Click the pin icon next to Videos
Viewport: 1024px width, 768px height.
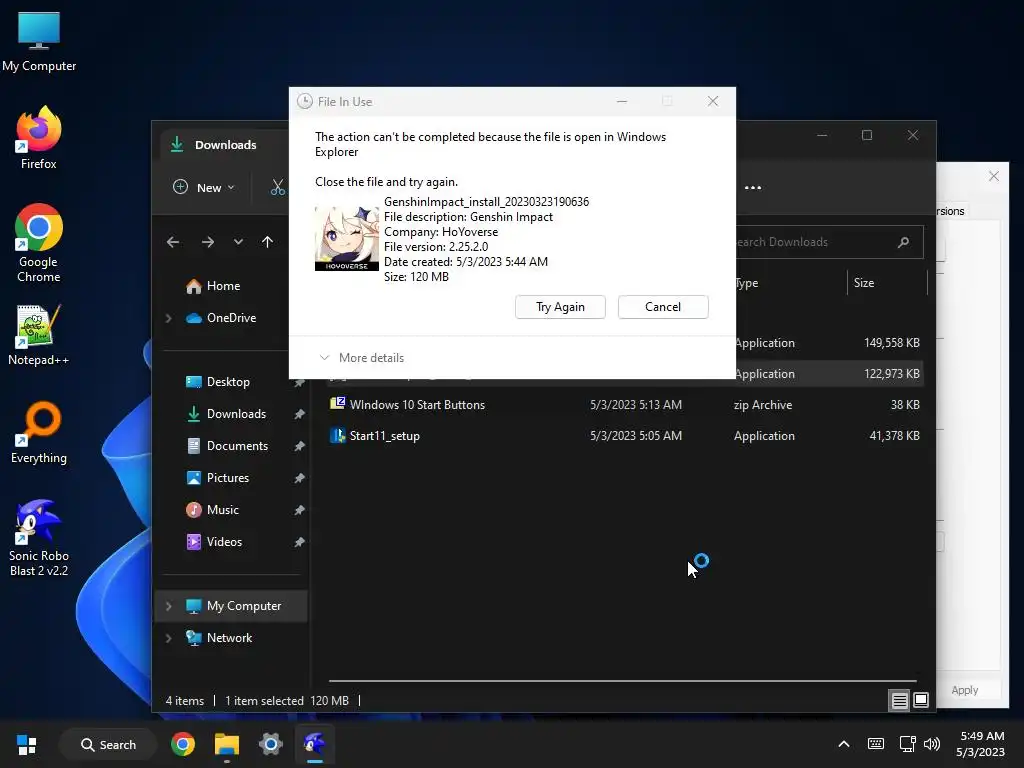click(299, 542)
